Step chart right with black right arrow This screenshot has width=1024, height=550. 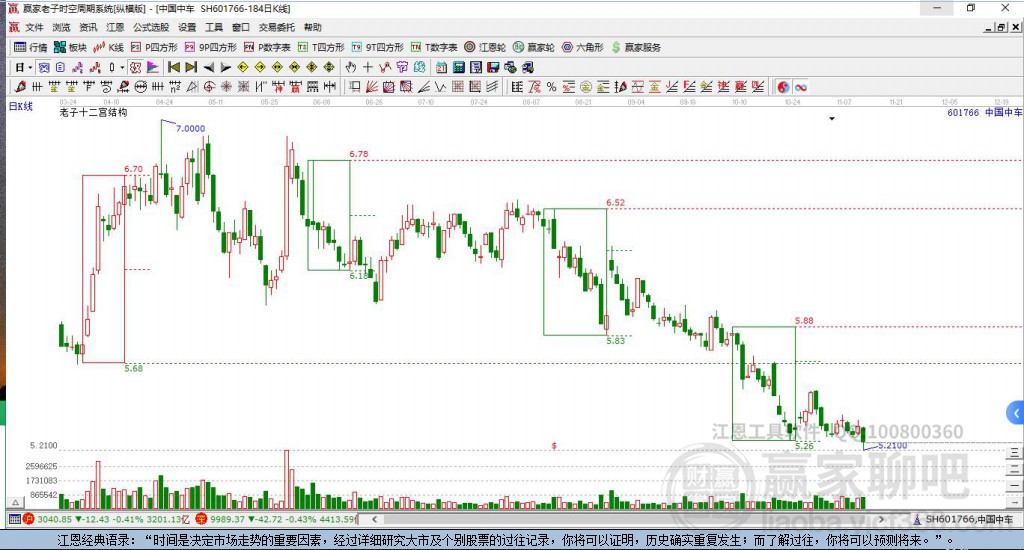(225, 67)
